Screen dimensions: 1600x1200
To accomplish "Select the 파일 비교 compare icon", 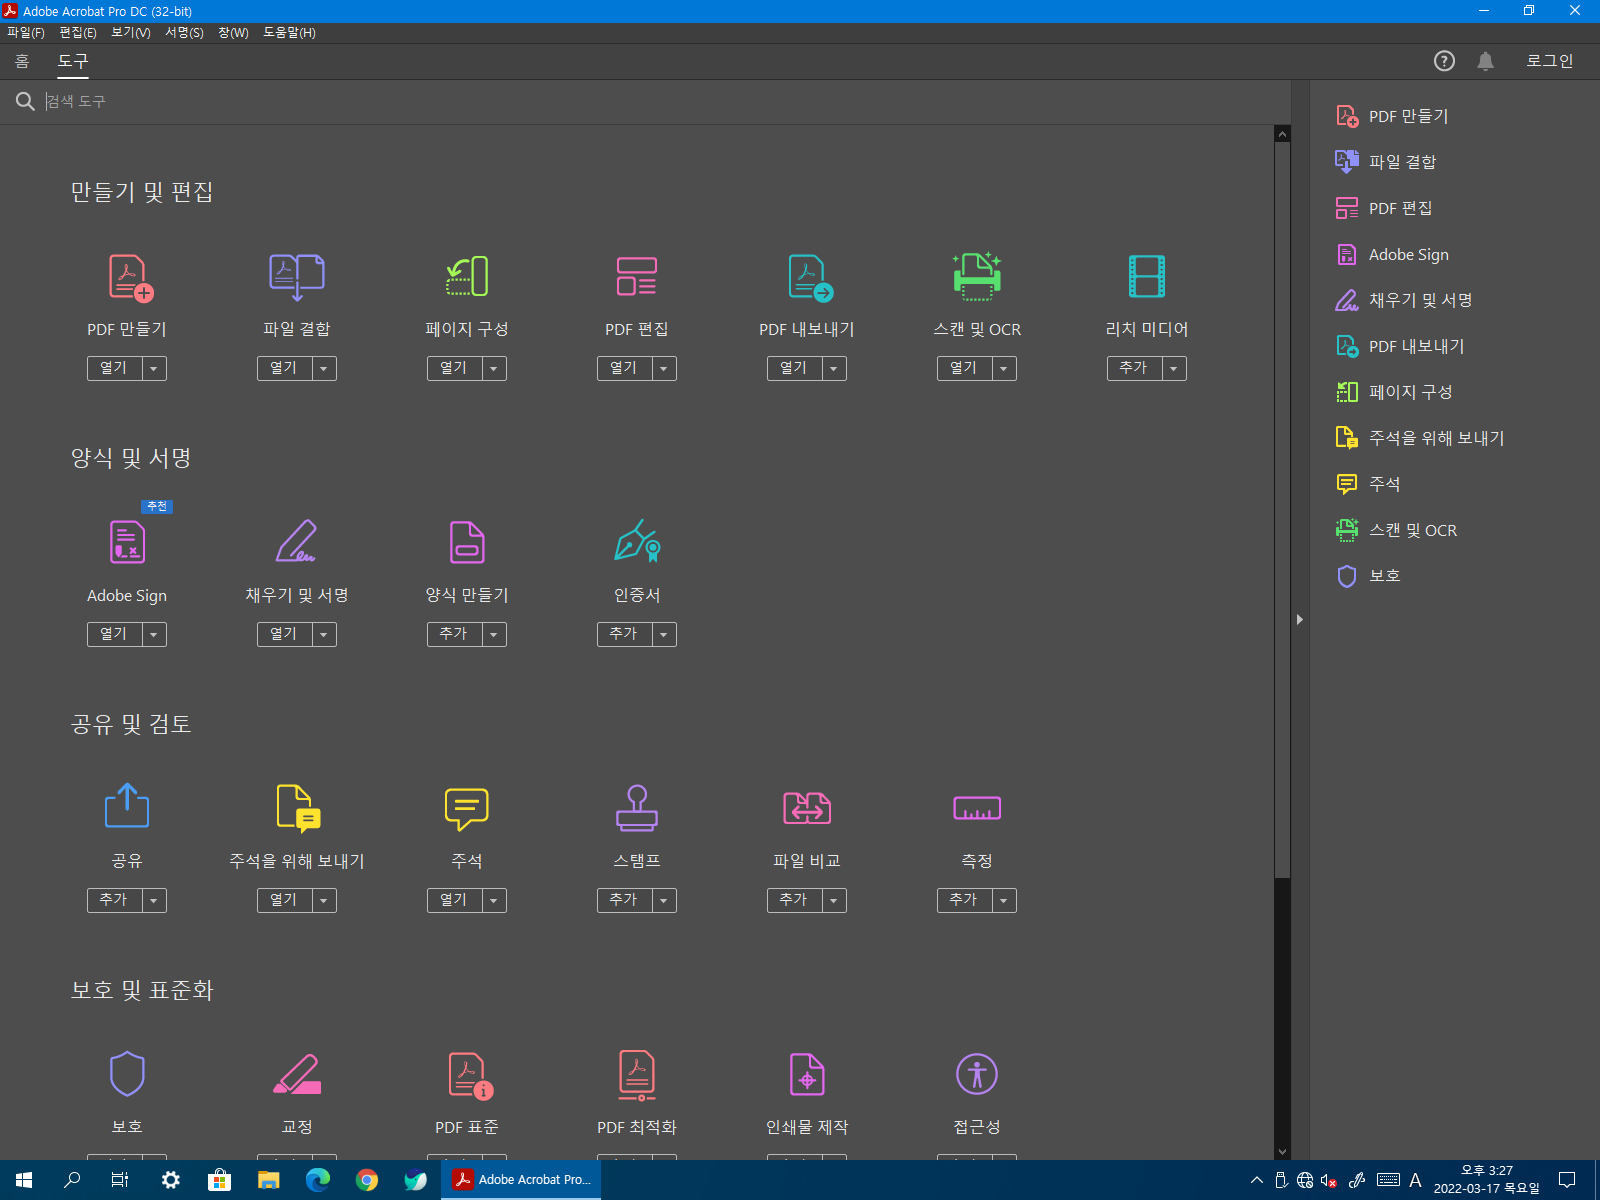I will [x=807, y=808].
